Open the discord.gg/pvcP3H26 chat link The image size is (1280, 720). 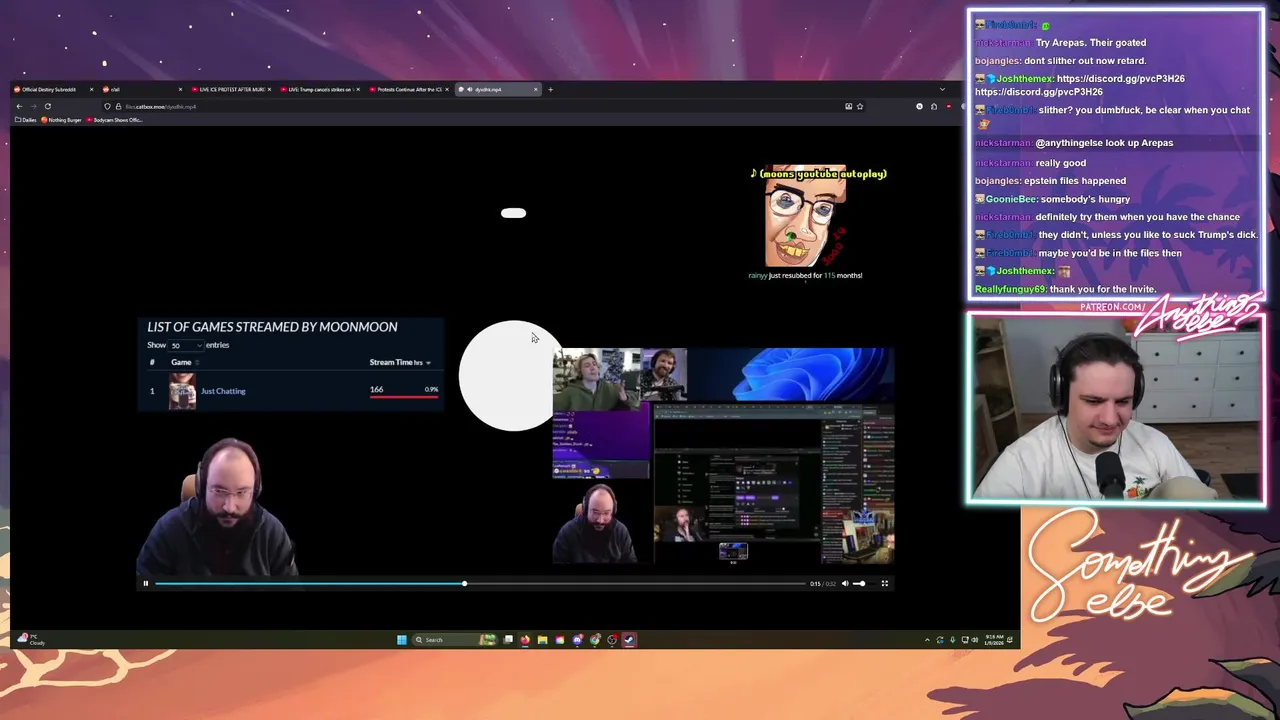pos(1120,78)
